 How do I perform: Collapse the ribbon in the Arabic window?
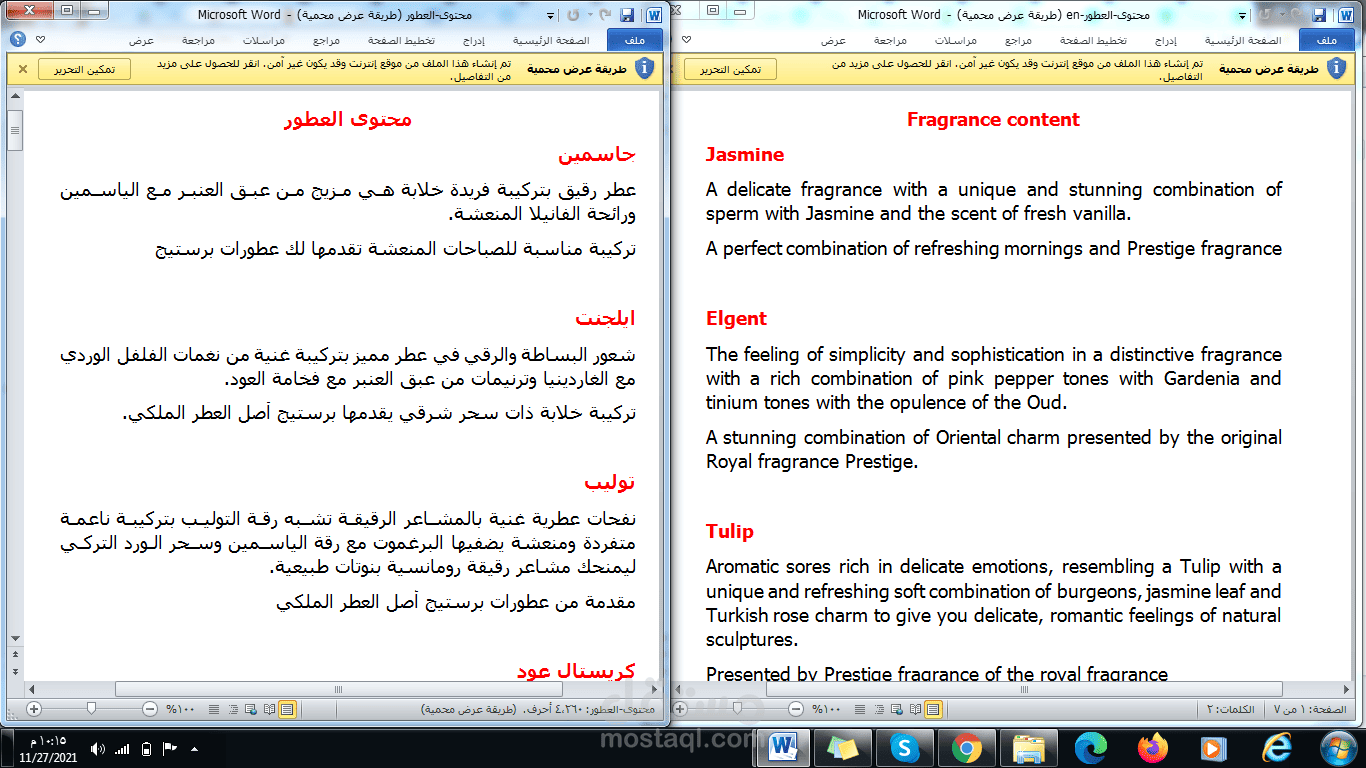coord(40,40)
